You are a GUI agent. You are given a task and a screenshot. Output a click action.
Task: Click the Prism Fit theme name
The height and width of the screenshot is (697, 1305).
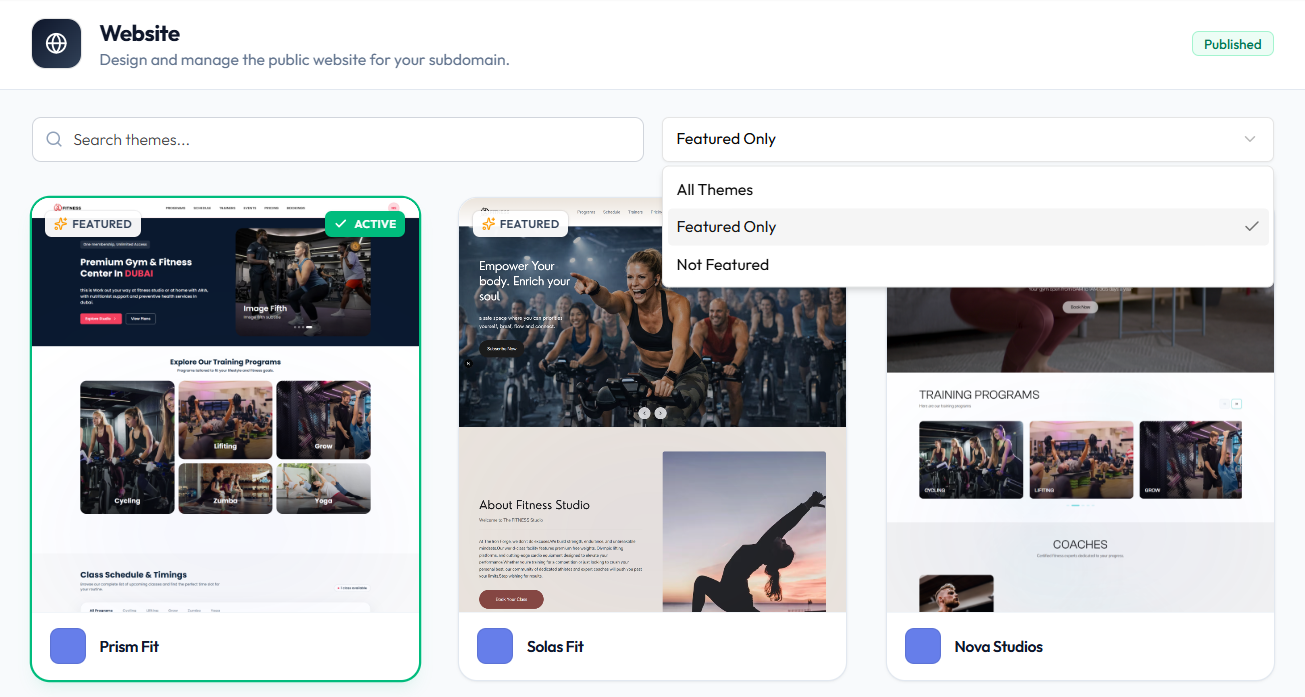coord(129,647)
